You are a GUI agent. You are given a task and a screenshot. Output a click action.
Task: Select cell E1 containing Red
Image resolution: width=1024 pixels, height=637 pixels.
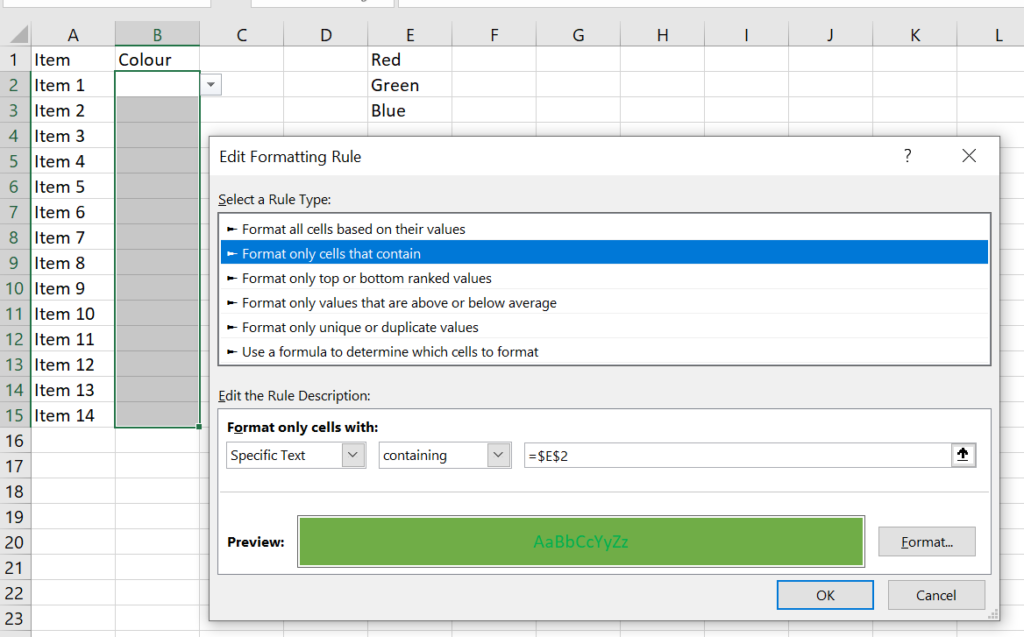pos(410,60)
